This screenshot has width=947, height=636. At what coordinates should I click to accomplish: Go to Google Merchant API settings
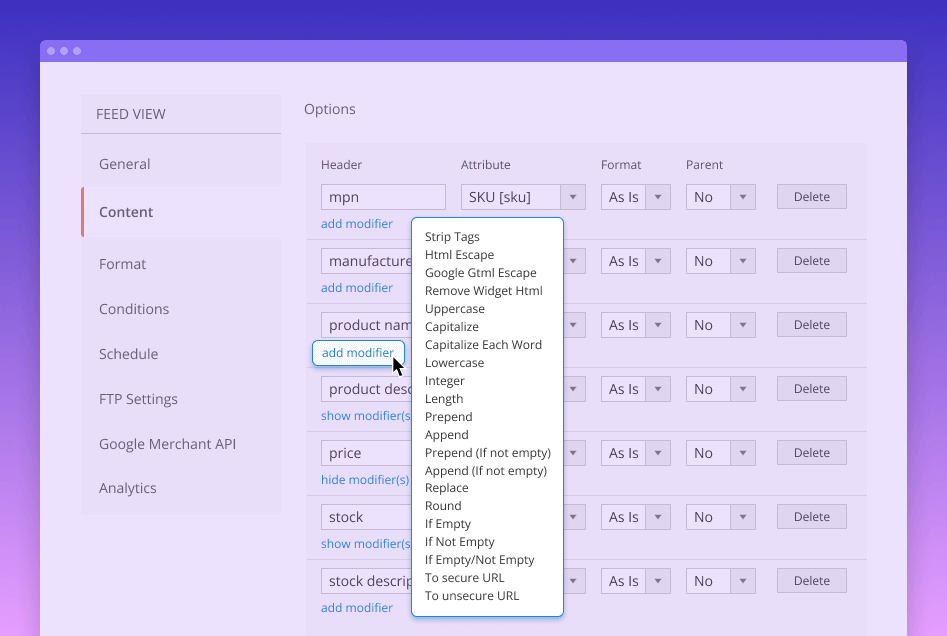[x=167, y=443]
